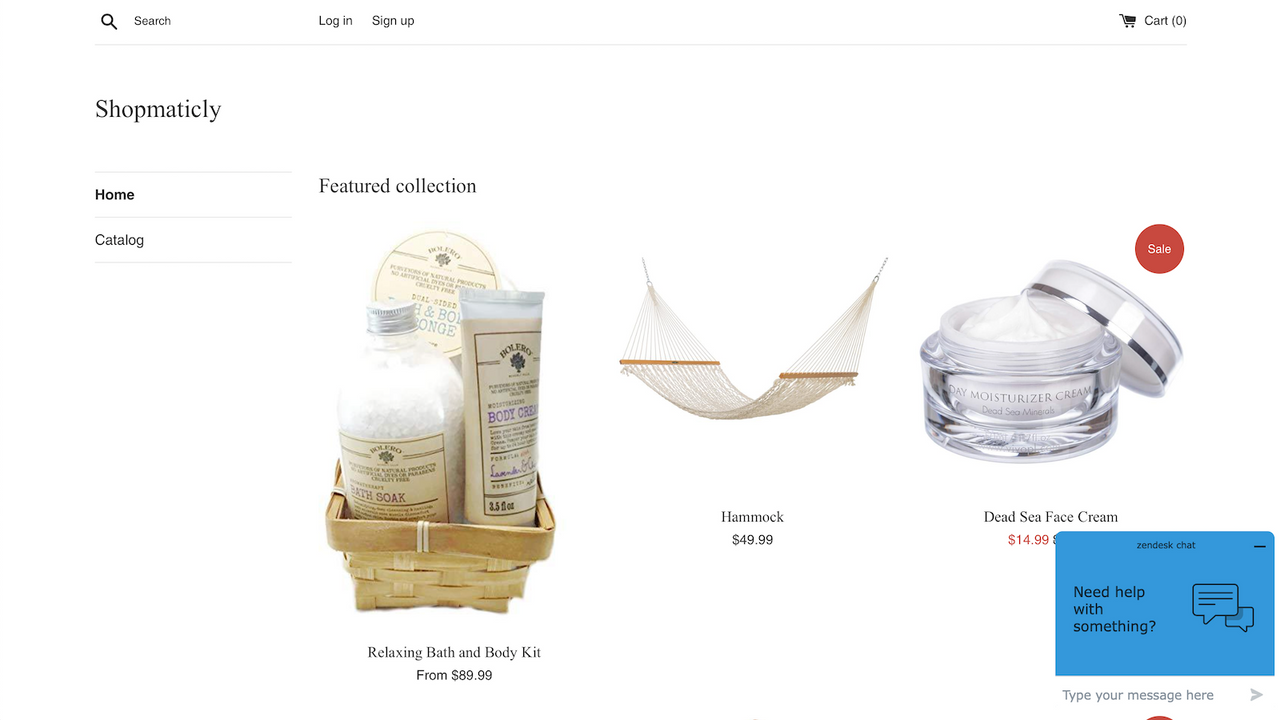
Task: Click the chat bubbles icon
Action: (1222, 608)
